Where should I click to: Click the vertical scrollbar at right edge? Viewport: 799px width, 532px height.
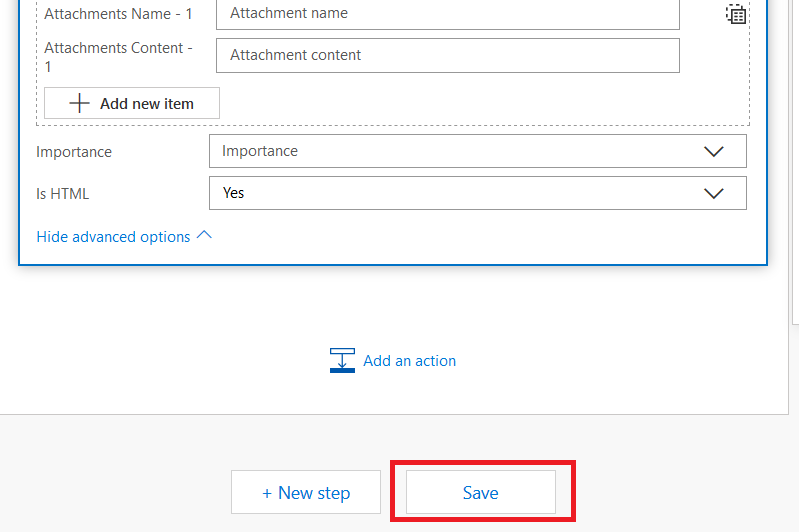[795, 160]
